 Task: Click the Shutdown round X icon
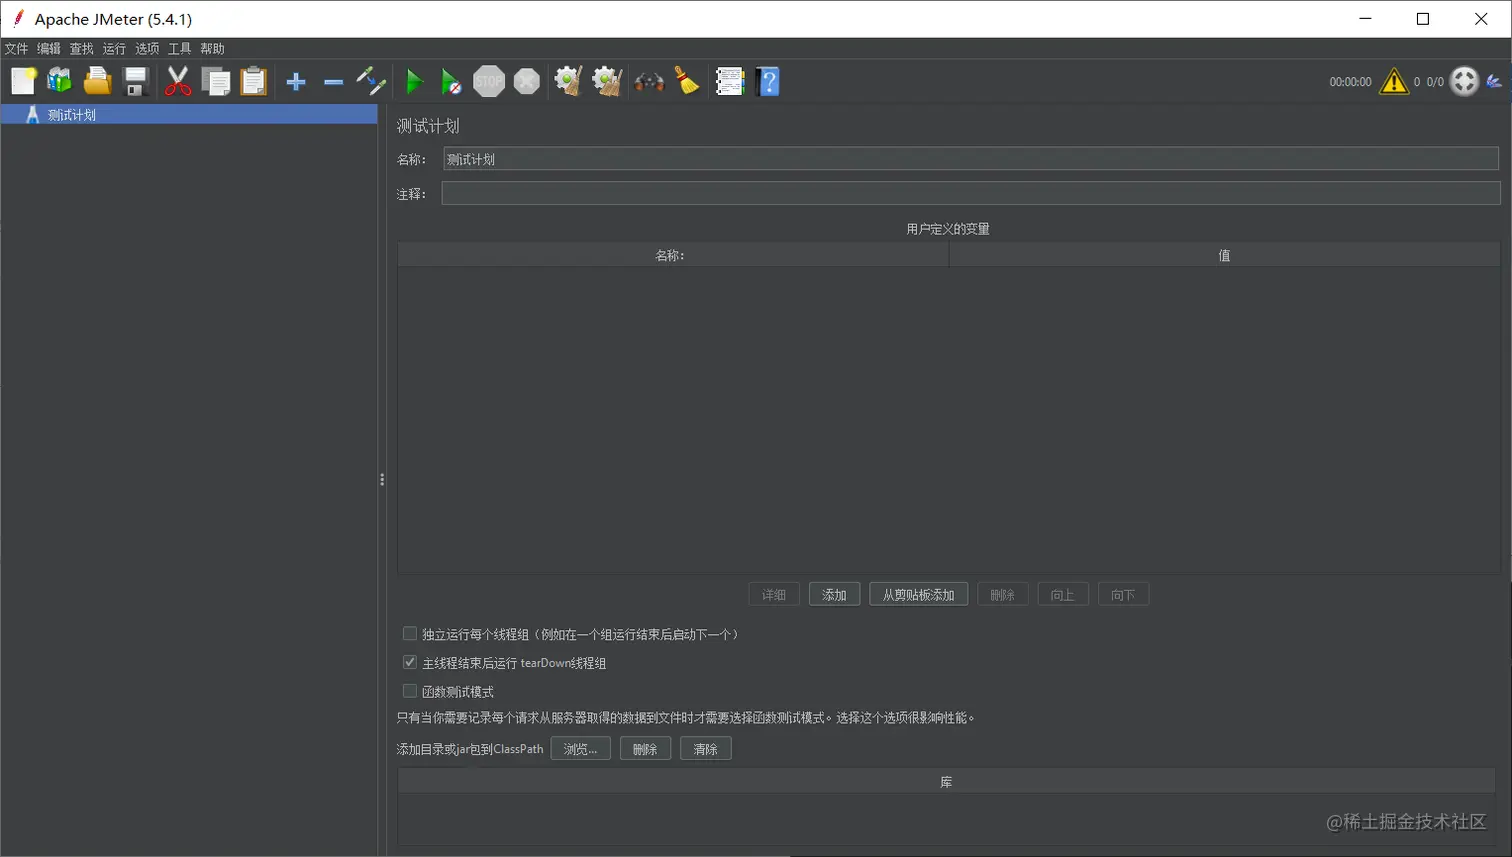coord(527,81)
